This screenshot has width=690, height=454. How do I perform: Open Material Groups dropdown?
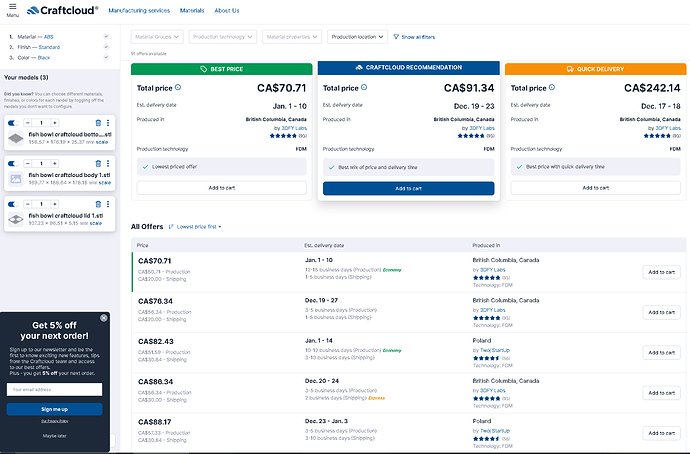click(157, 37)
